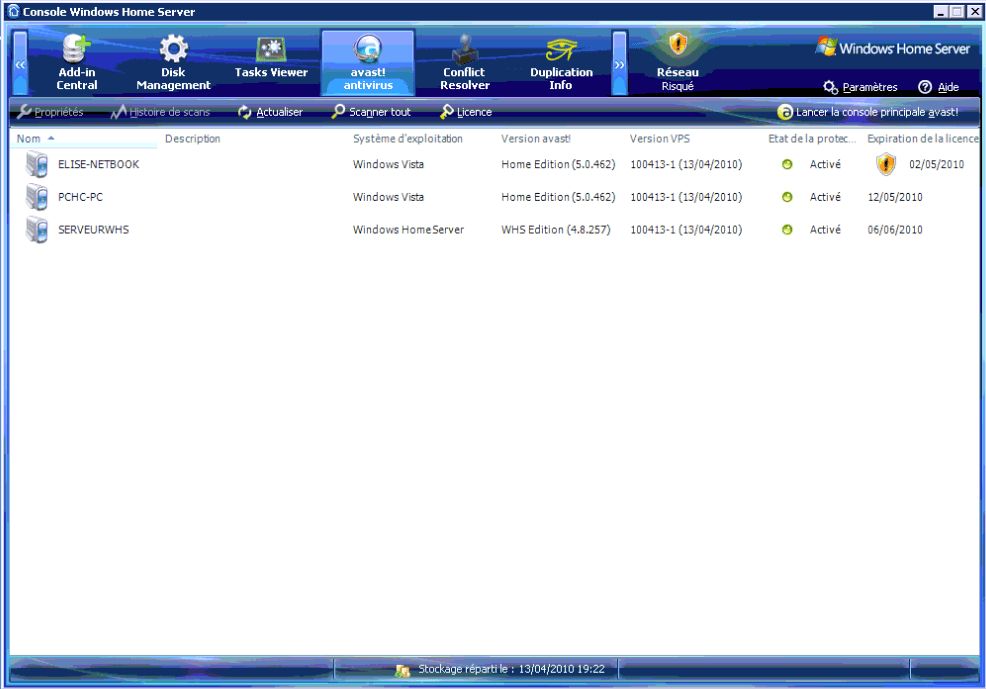Click Windows Home Server OS cell
The height and width of the screenshot is (689, 986).
408,230
